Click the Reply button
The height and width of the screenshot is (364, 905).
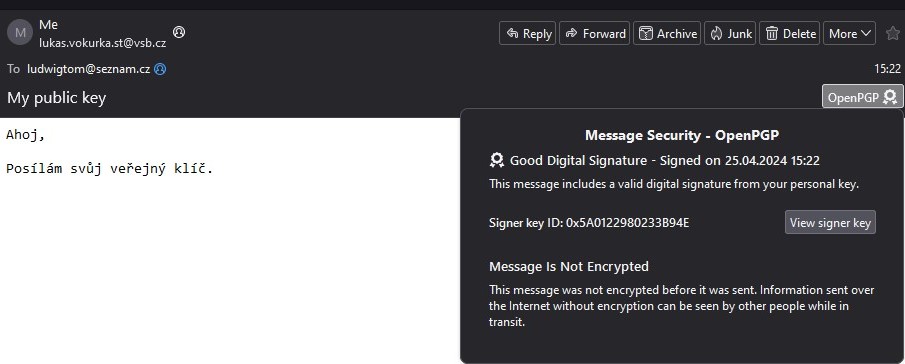(x=527, y=33)
